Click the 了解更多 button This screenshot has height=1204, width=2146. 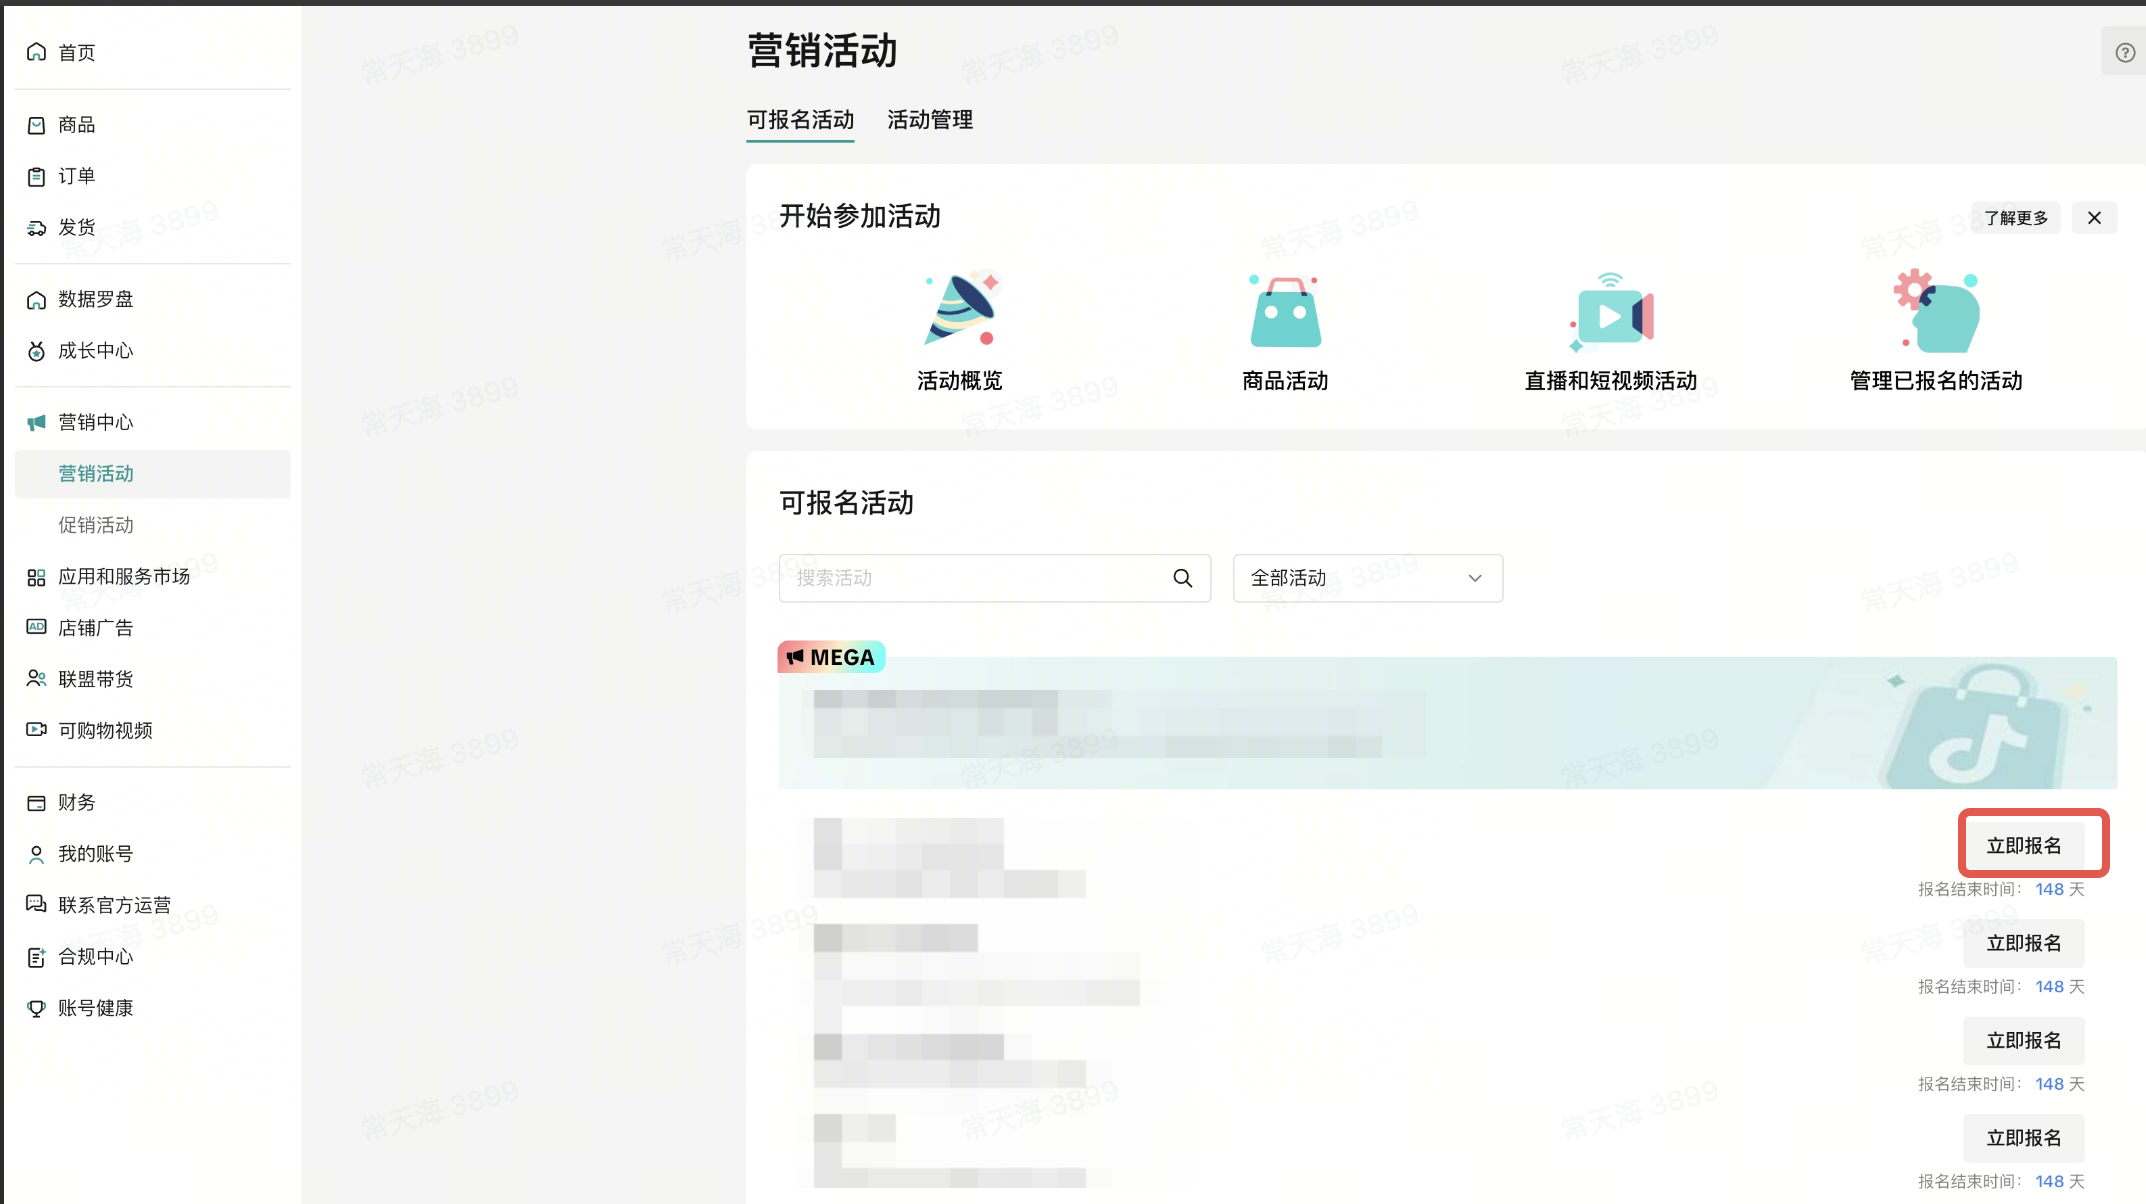(2015, 218)
